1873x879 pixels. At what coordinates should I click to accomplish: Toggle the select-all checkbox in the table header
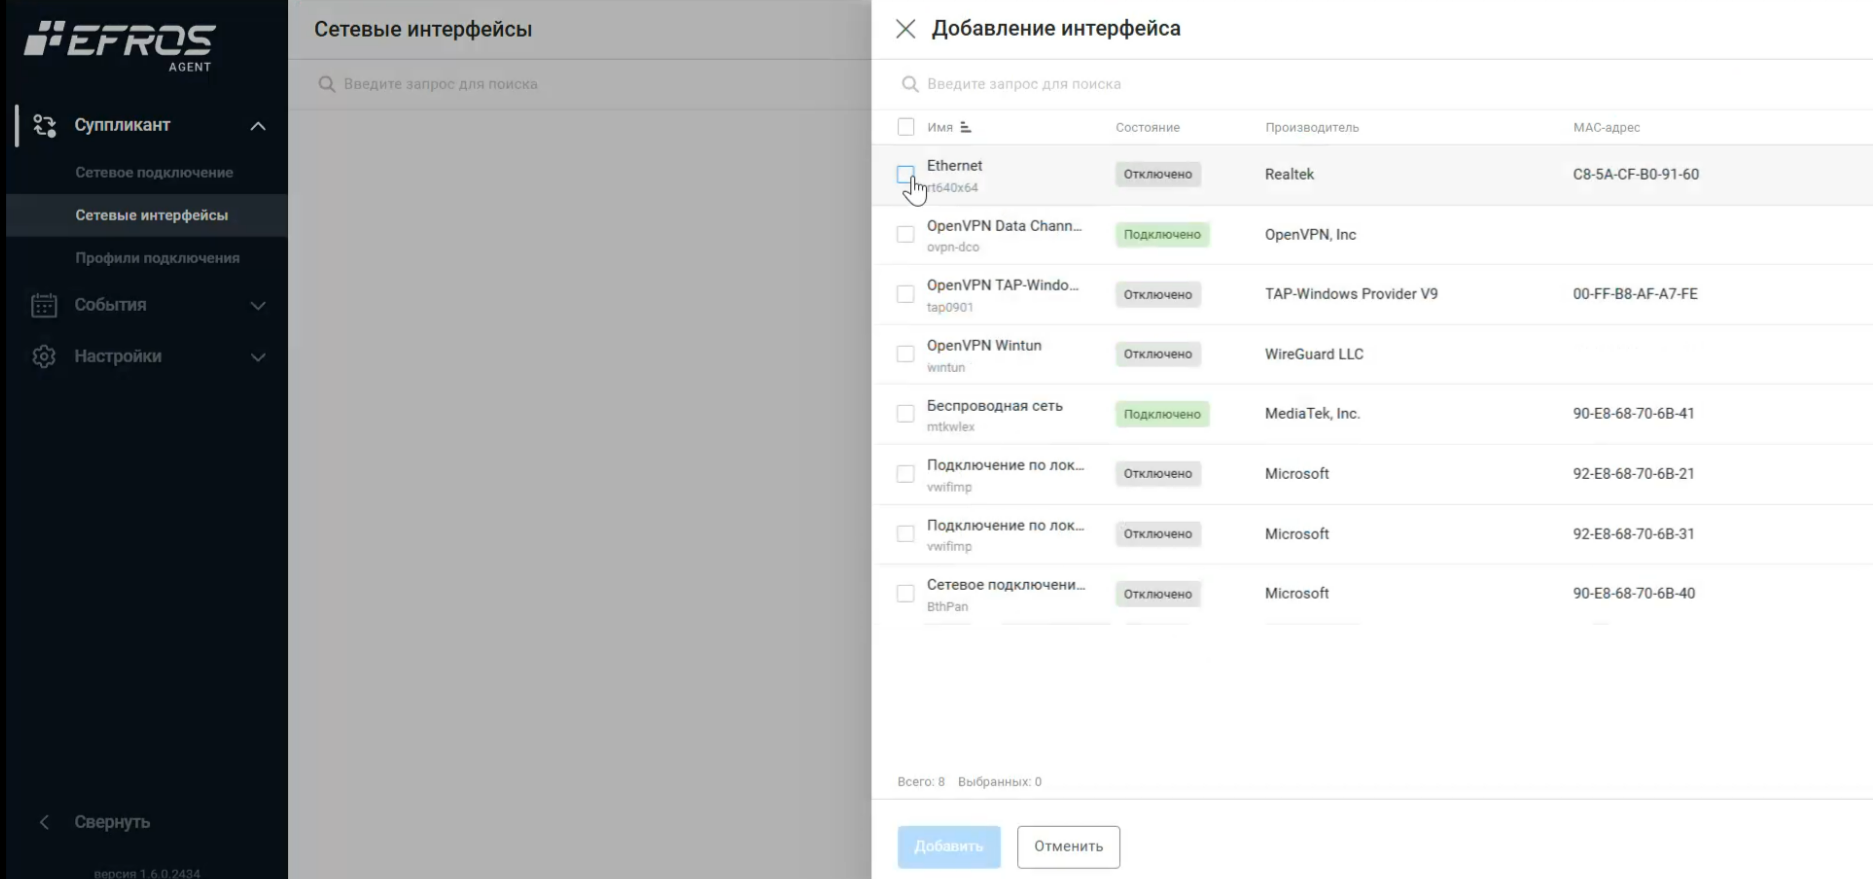click(x=905, y=127)
